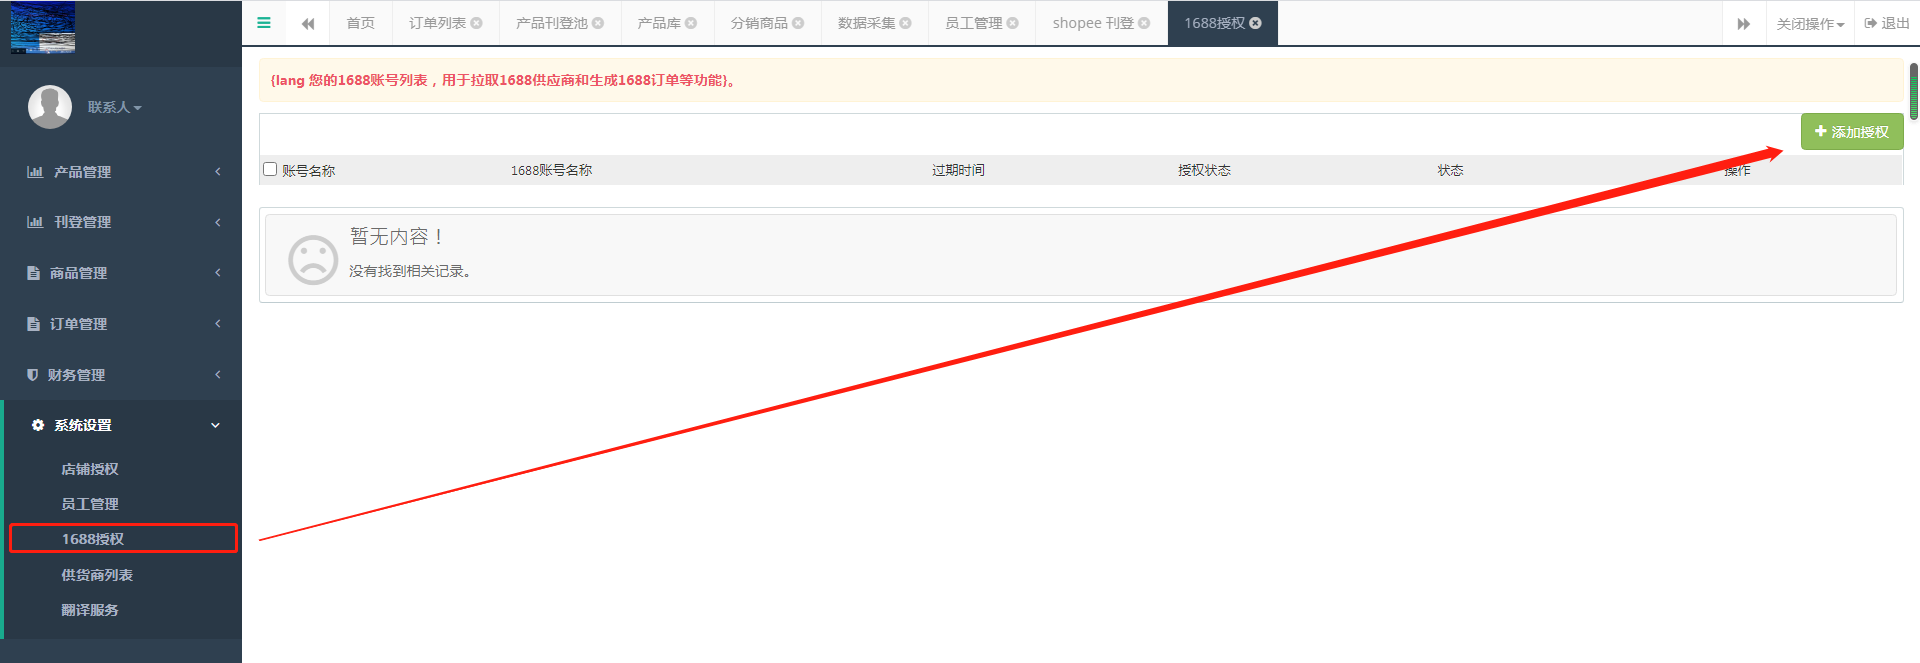Close the 员工管理 tab

click(x=1012, y=23)
